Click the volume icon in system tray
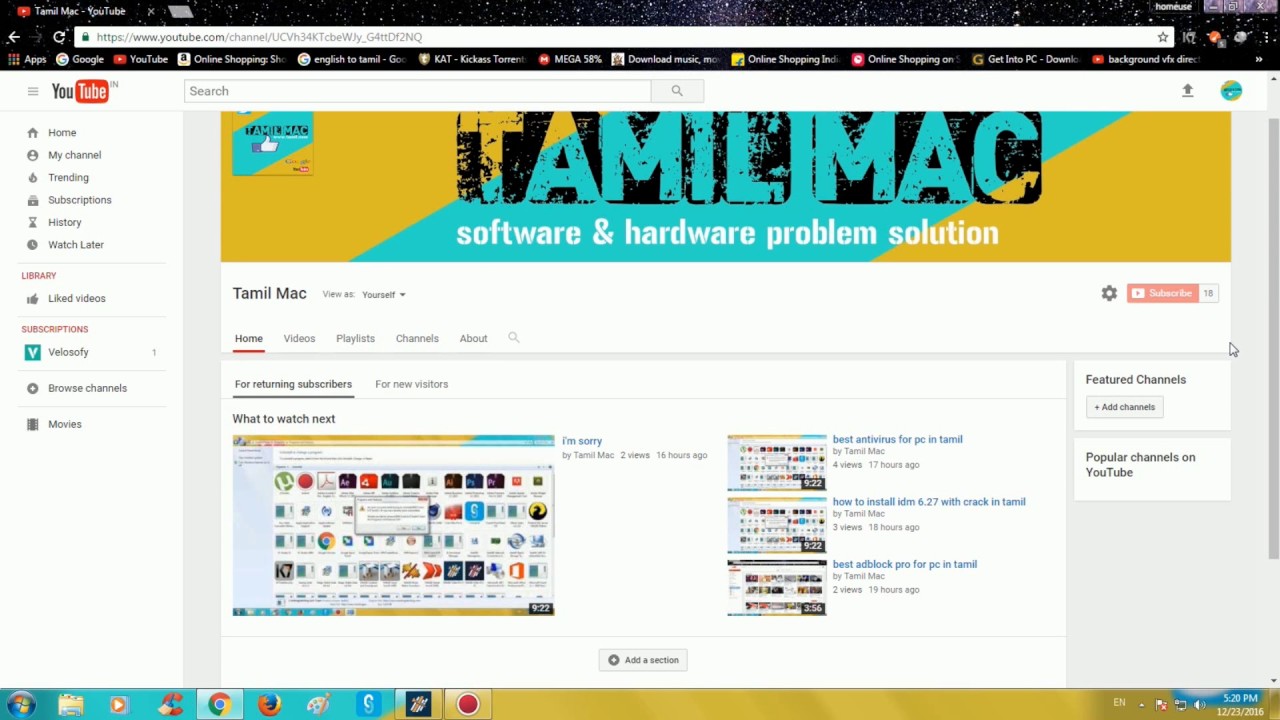The height and width of the screenshot is (720, 1280). [x=1199, y=704]
